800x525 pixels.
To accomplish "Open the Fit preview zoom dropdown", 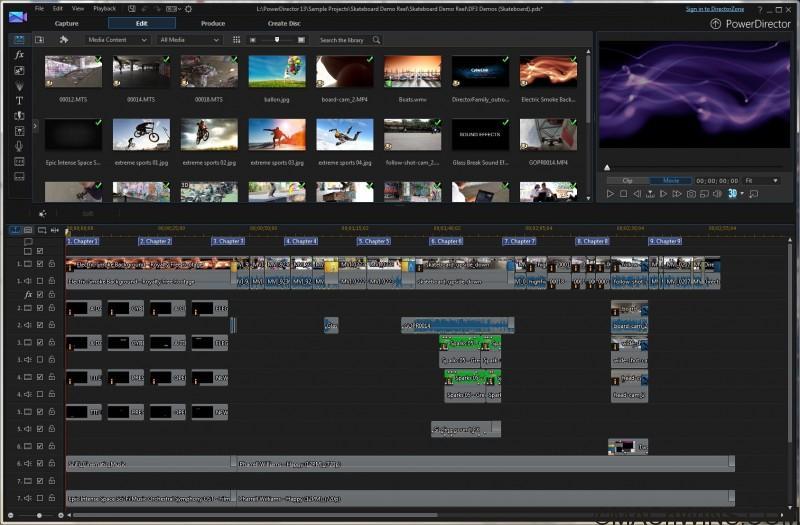I will coord(761,181).
